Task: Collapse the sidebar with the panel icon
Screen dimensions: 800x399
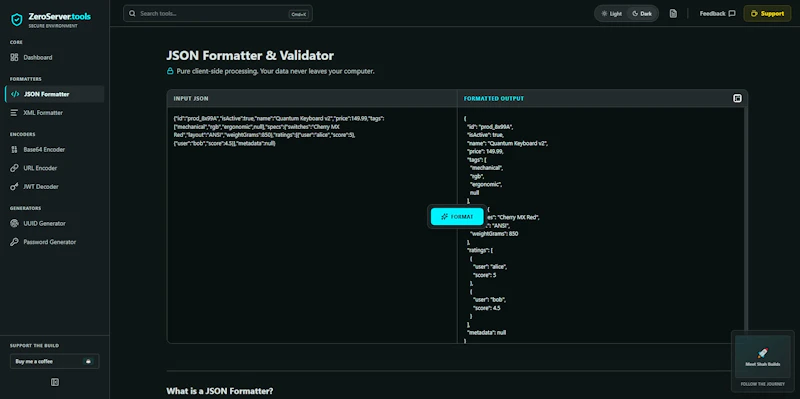Action: point(55,382)
